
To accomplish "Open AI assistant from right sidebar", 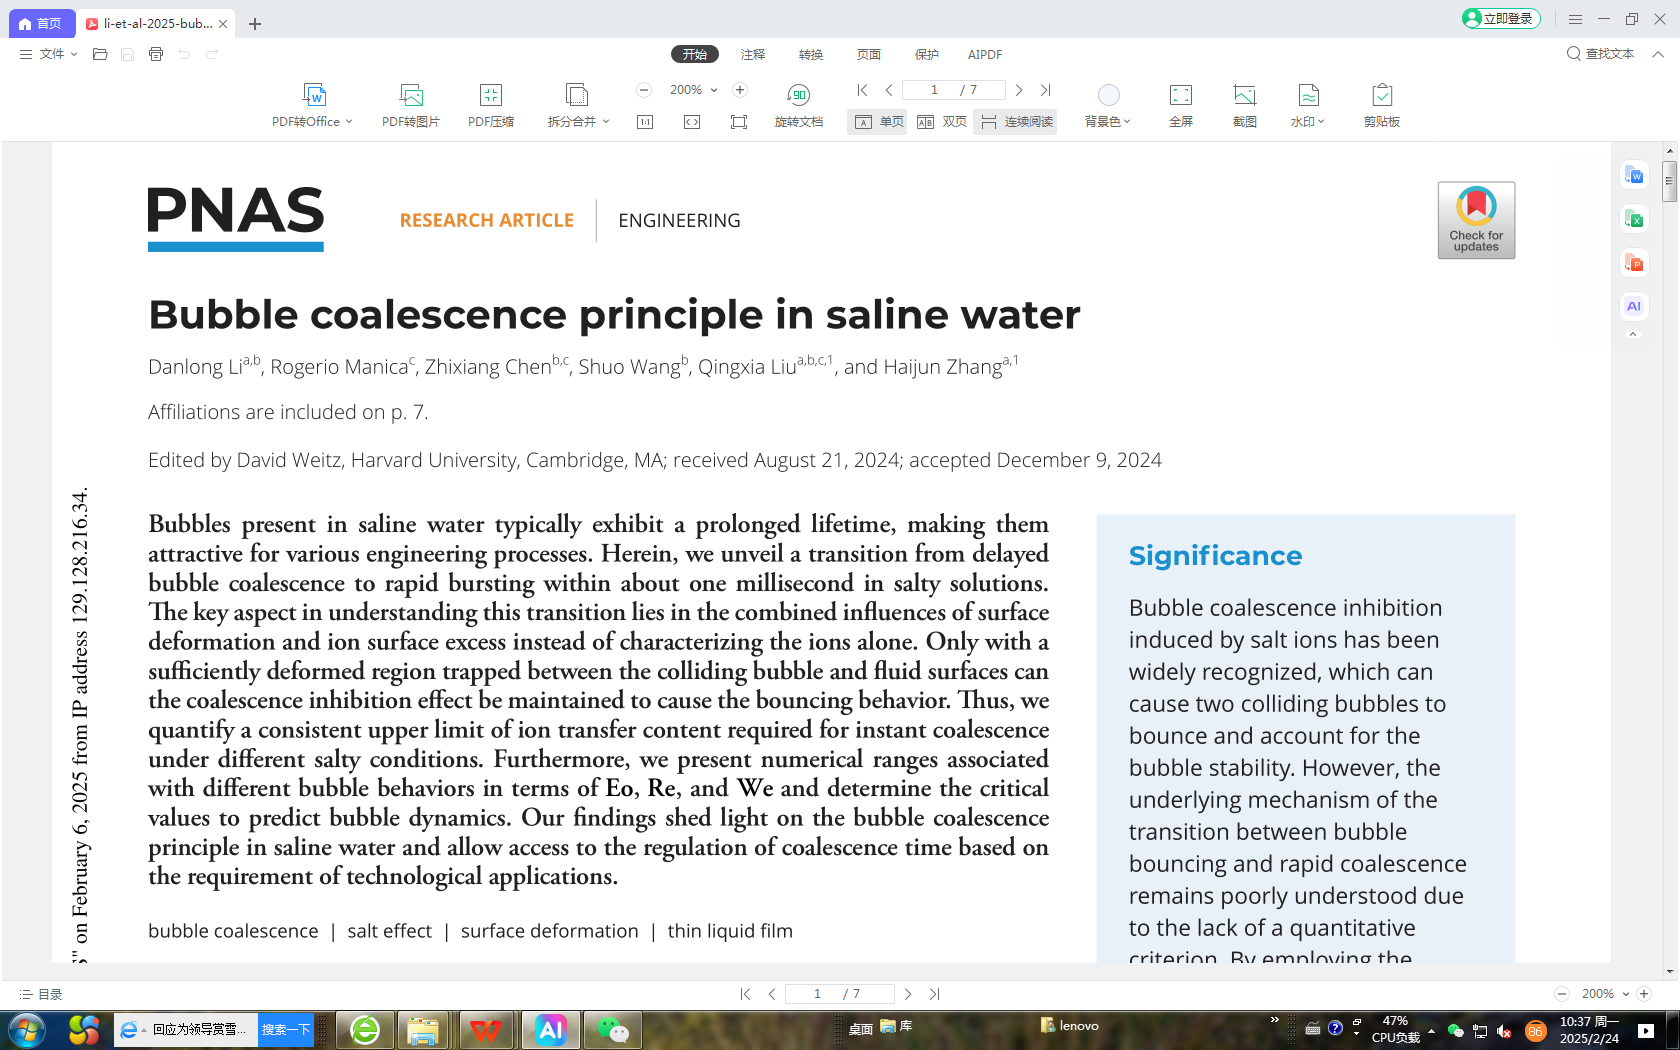I will click(x=1634, y=306).
